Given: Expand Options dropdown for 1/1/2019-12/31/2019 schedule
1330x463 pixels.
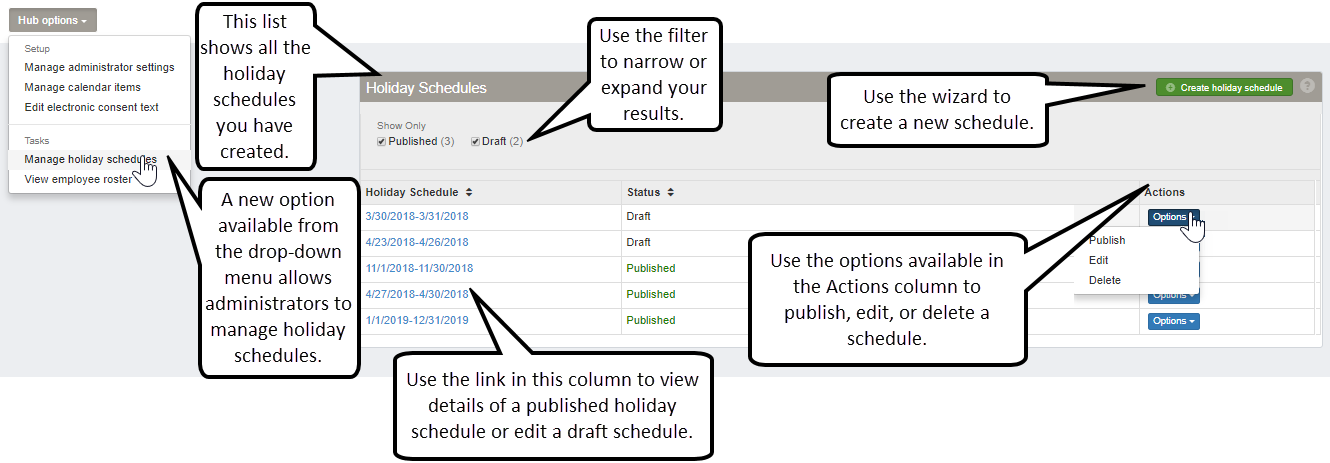Looking at the screenshot, I should pos(1173,321).
